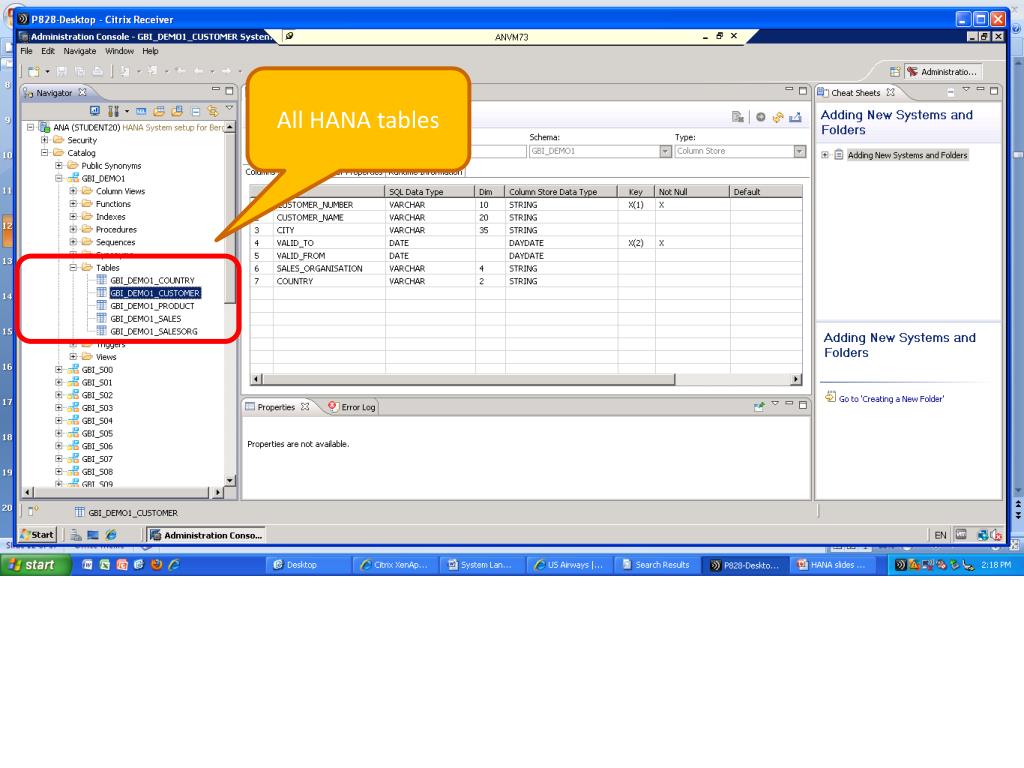The height and width of the screenshot is (768, 1024).
Task: Expand the GBI_S00 schema node
Action: coord(59,369)
